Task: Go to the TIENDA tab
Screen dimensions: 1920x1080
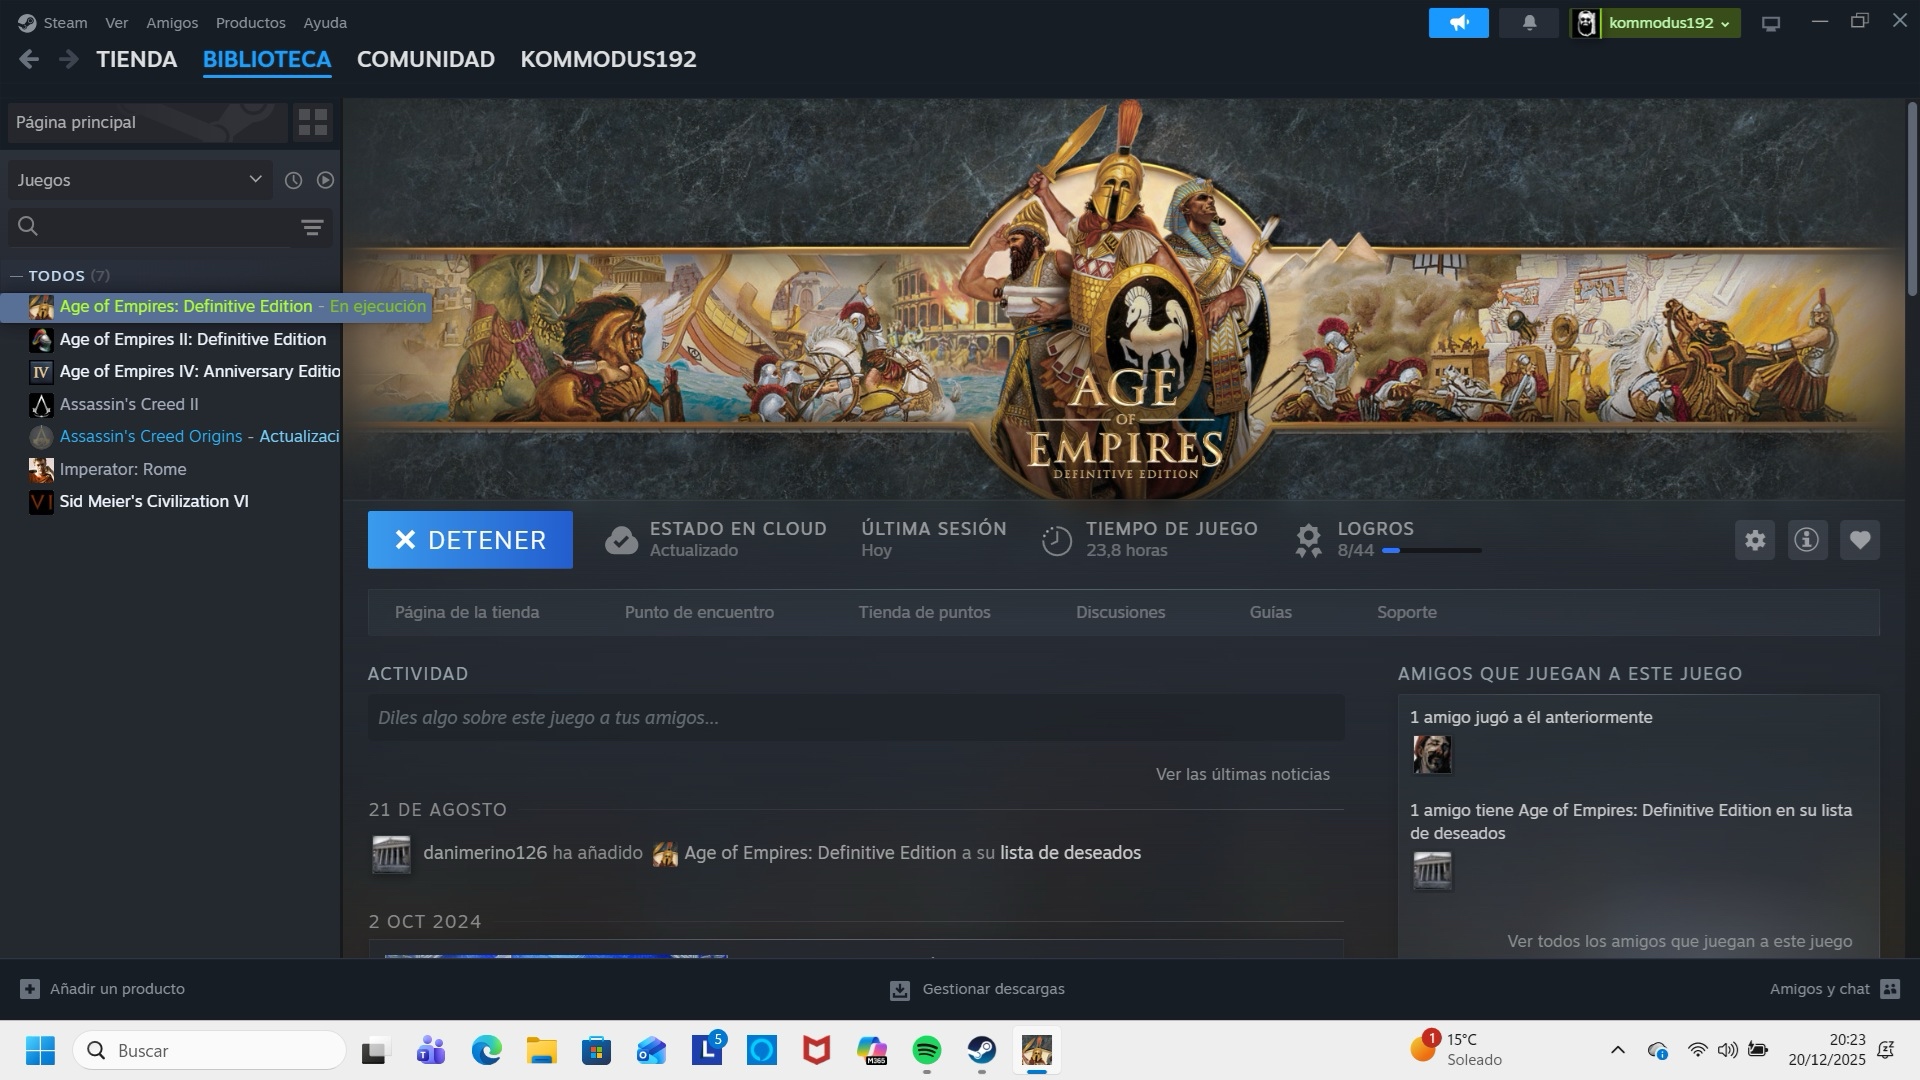Action: coord(136,59)
